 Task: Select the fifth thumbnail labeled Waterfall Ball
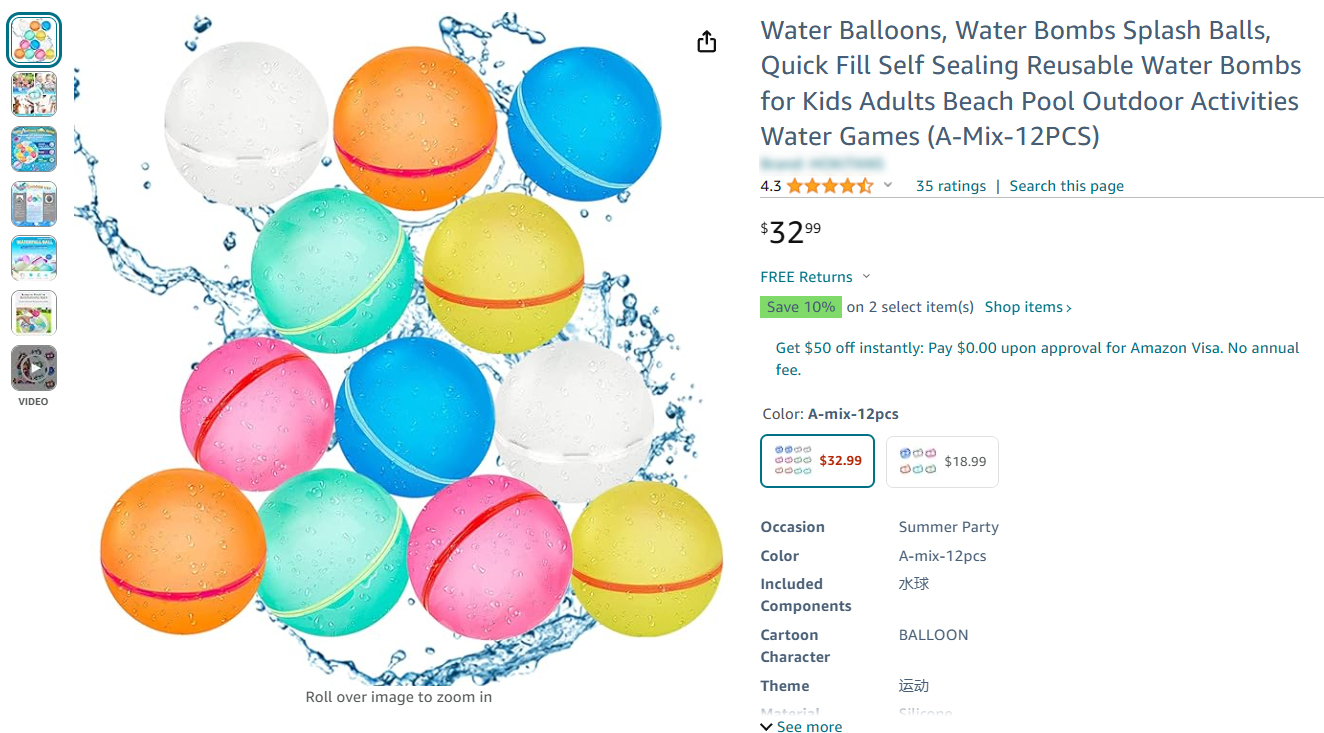pos(34,258)
